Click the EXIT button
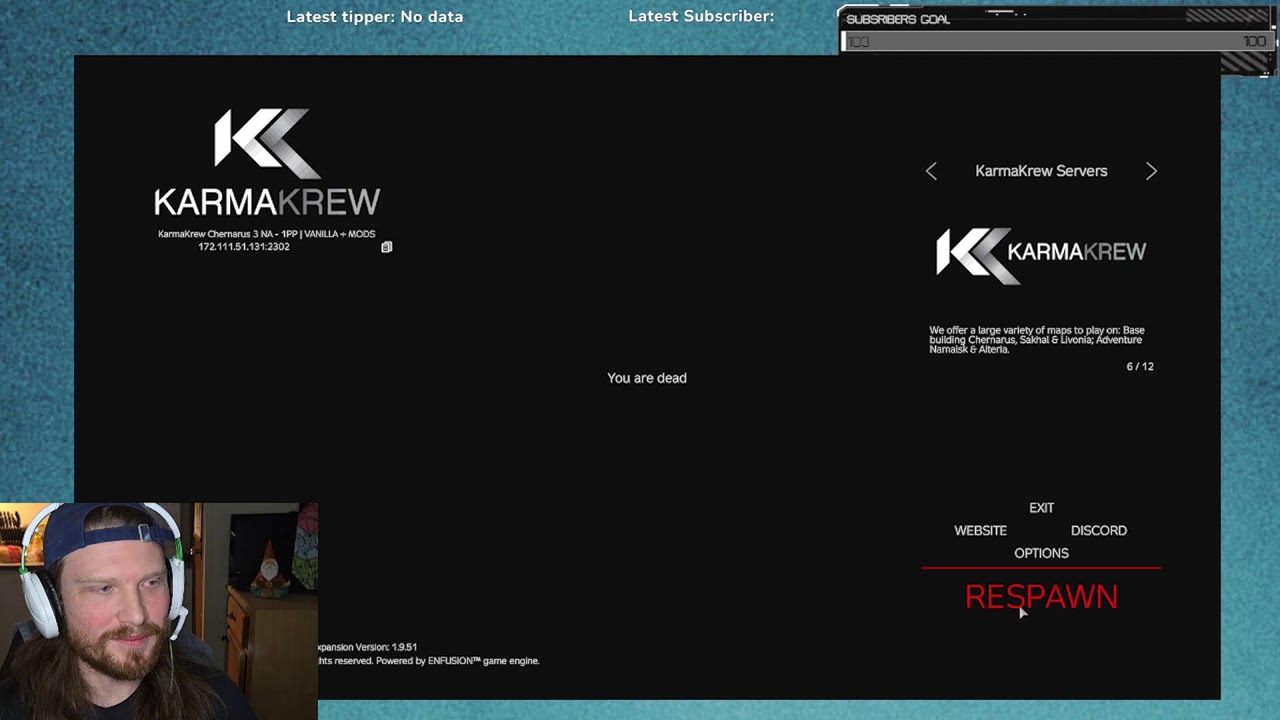1280x720 pixels. [x=1041, y=508]
